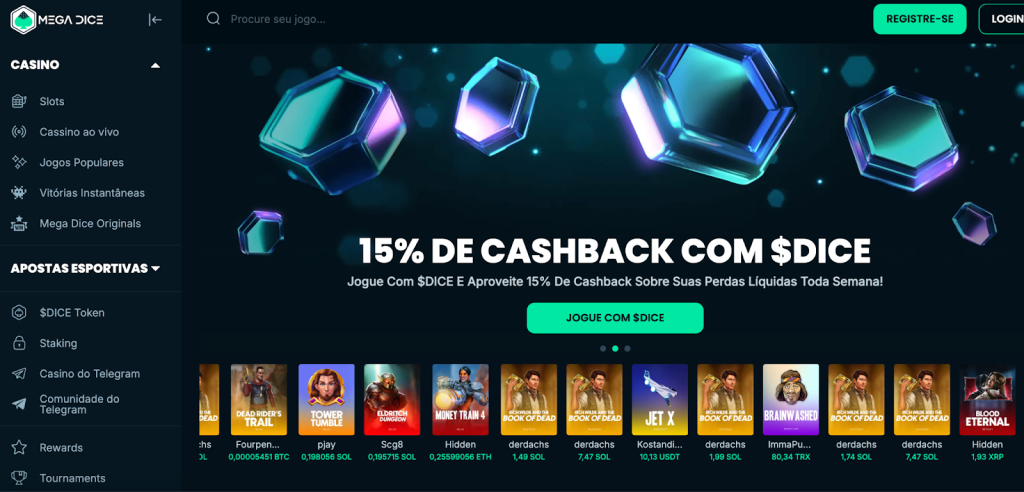Open Slots via its sidebar icon
Image resolution: width=1024 pixels, height=492 pixels.
coord(19,101)
